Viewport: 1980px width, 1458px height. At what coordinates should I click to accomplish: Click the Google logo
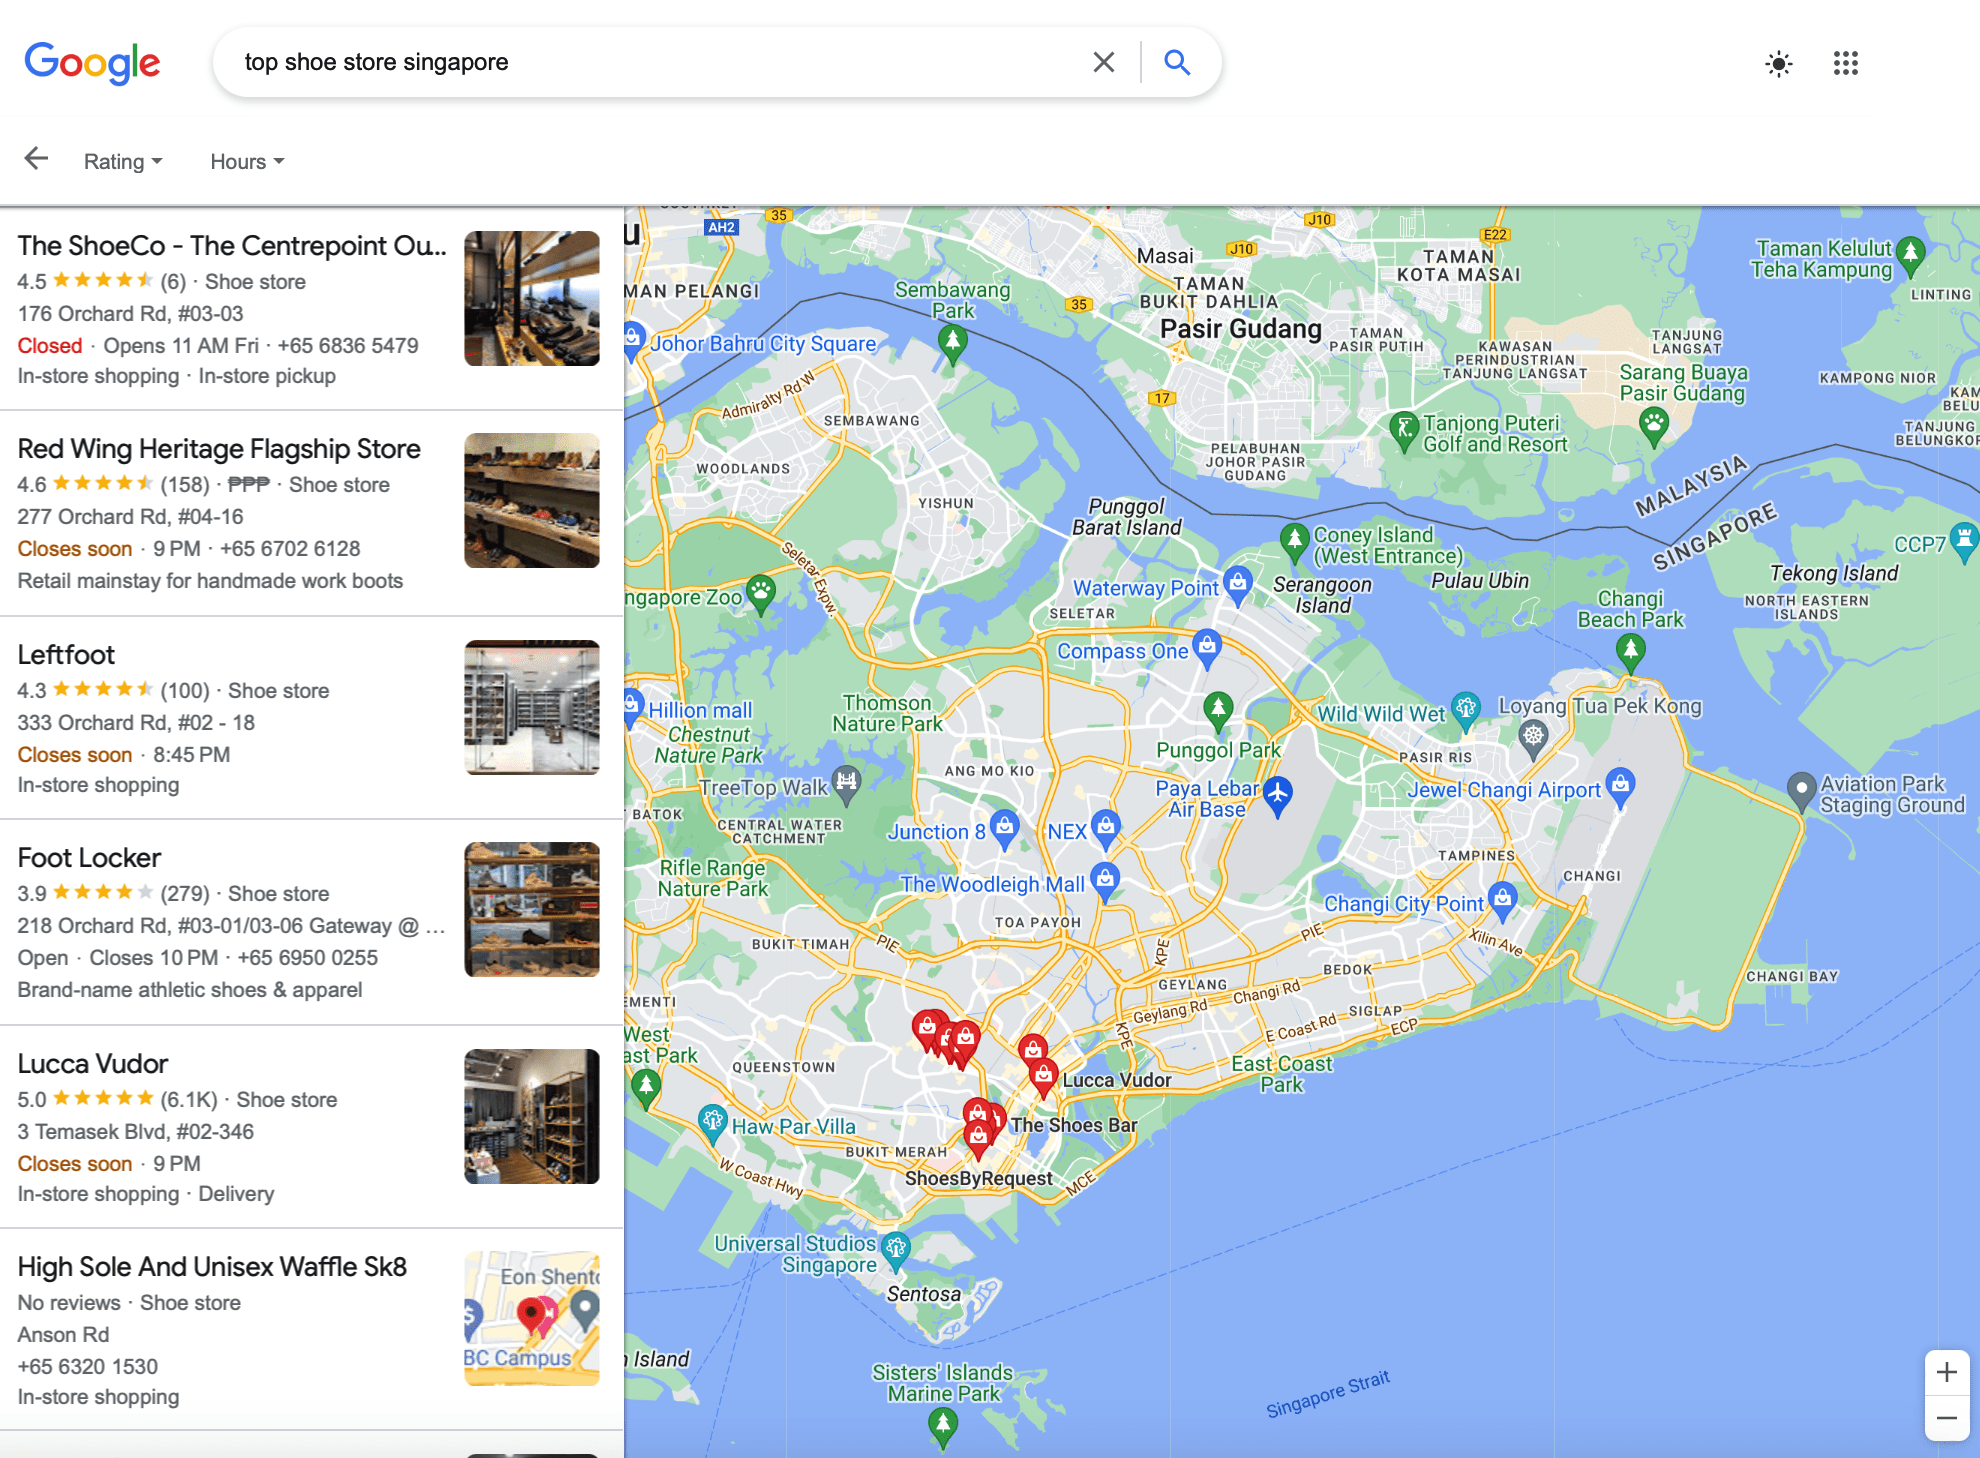point(92,63)
